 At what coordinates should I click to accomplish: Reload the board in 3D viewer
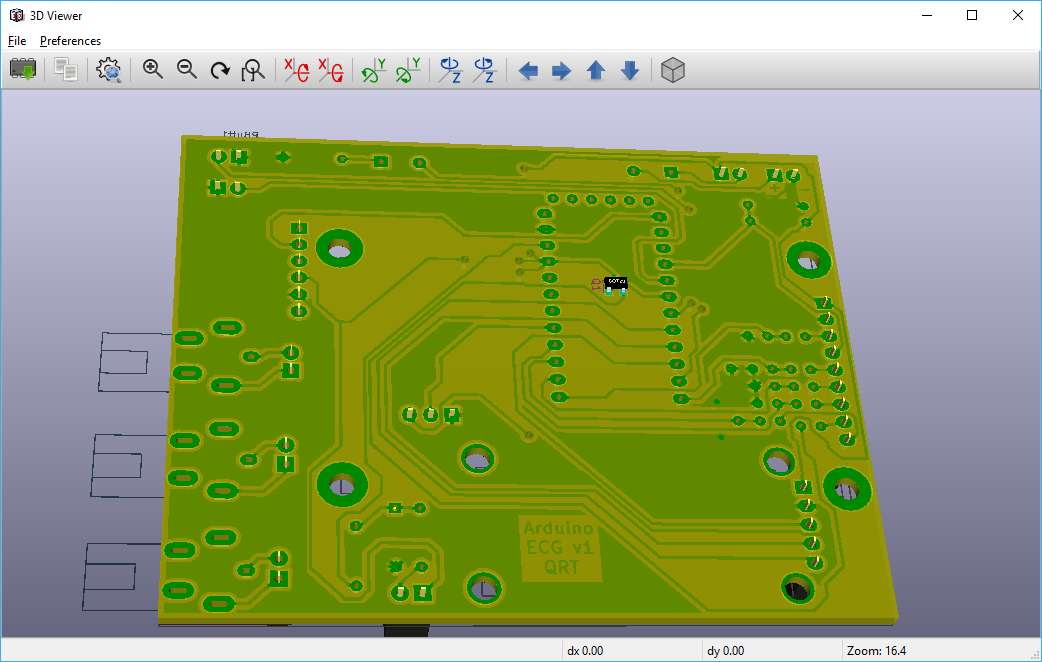coord(22,70)
